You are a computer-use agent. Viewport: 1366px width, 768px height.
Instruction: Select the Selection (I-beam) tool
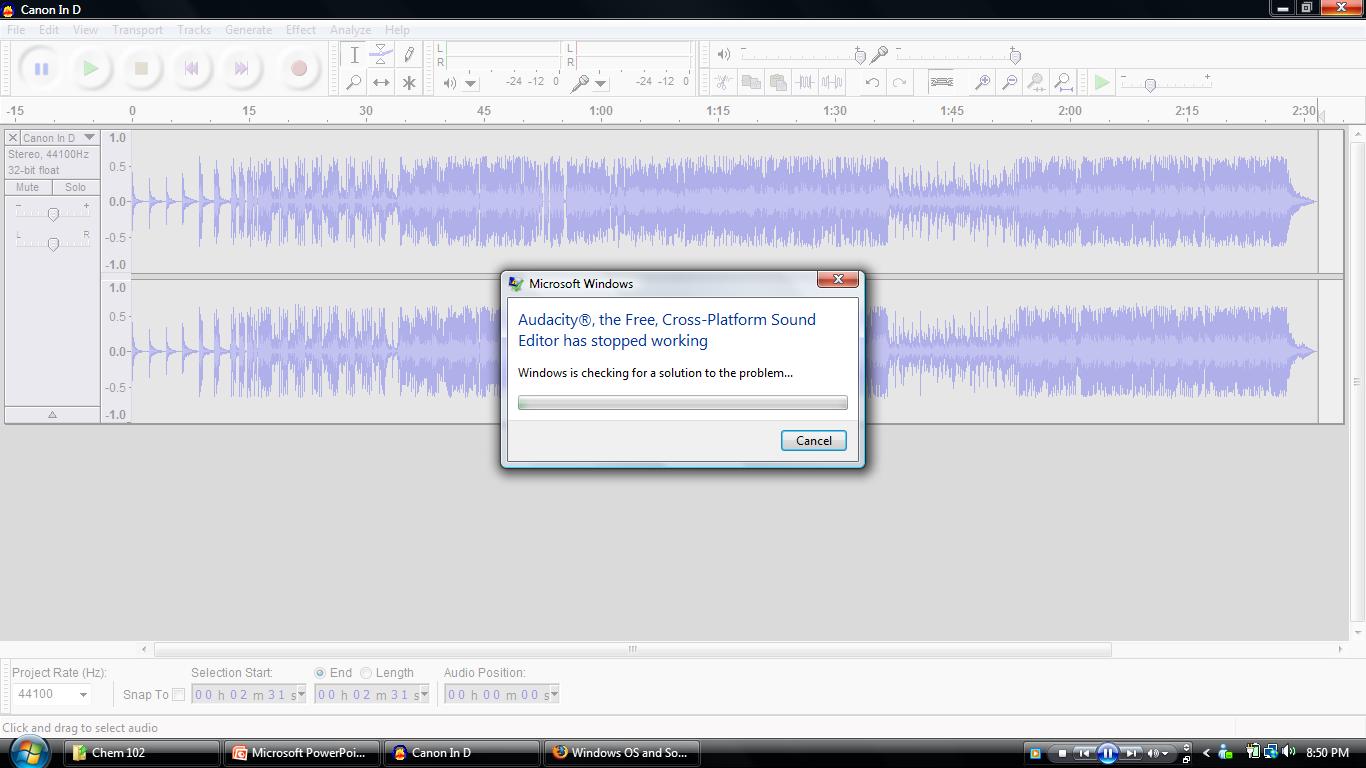(x=354, y=55)
